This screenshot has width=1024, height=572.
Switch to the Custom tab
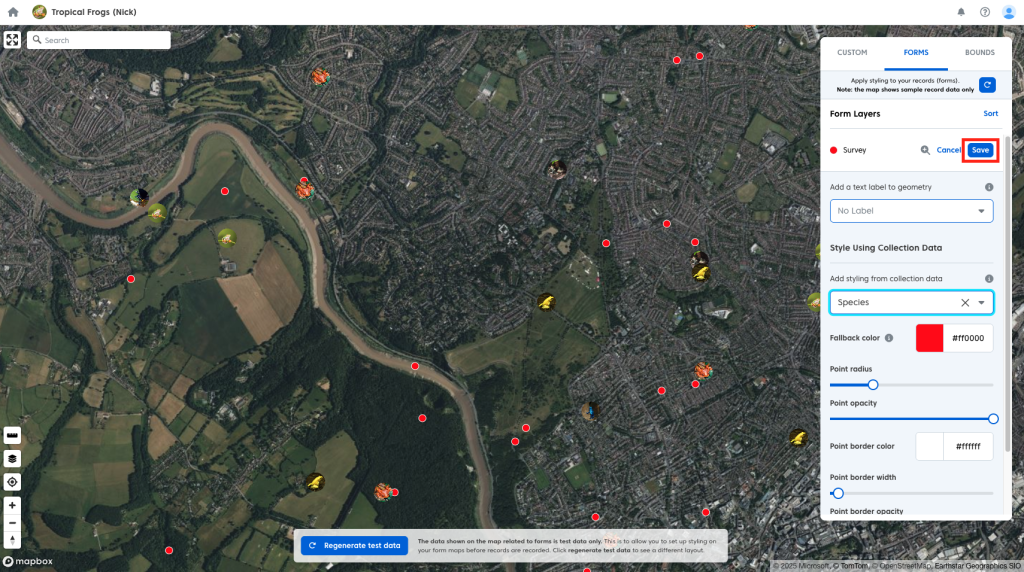pyautogui.click(x=852, y=52)
